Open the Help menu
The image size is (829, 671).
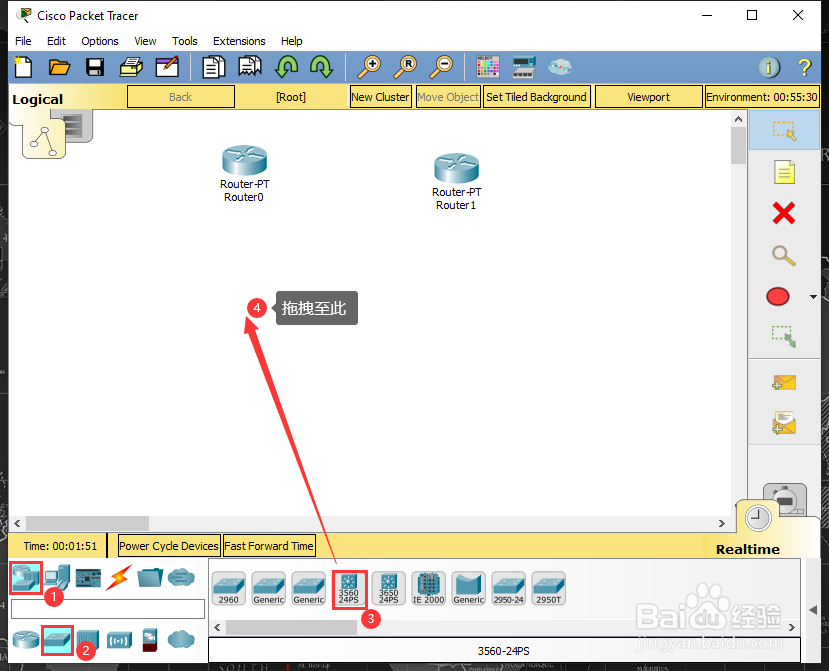click(291, 41)
